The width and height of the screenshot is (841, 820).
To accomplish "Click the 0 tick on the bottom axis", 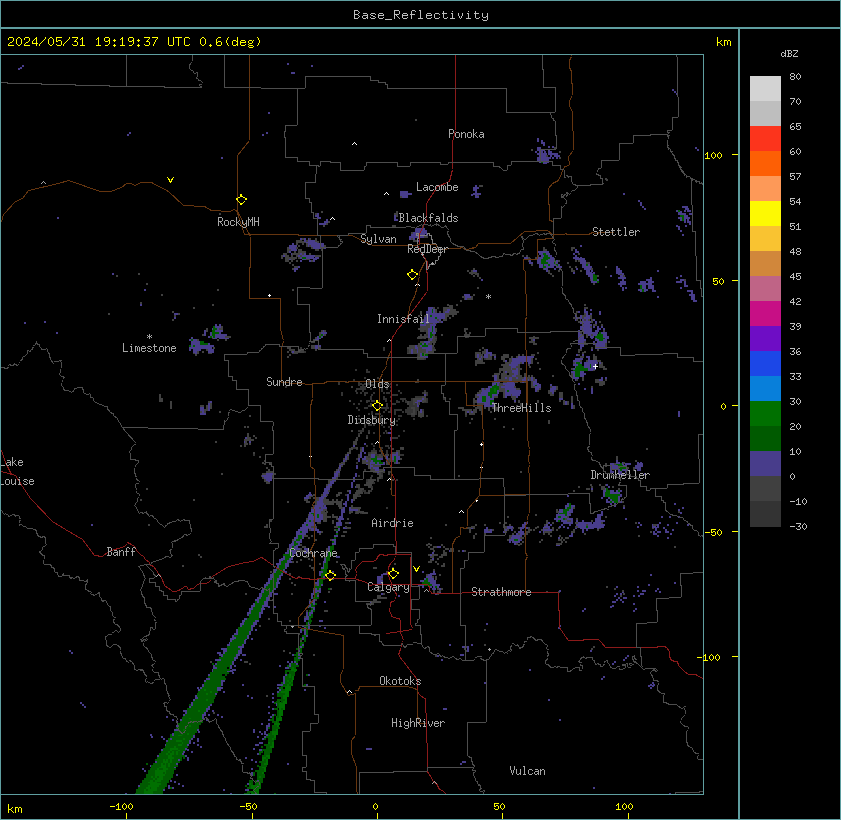I will pyautogui.click(x=375, y=807).
